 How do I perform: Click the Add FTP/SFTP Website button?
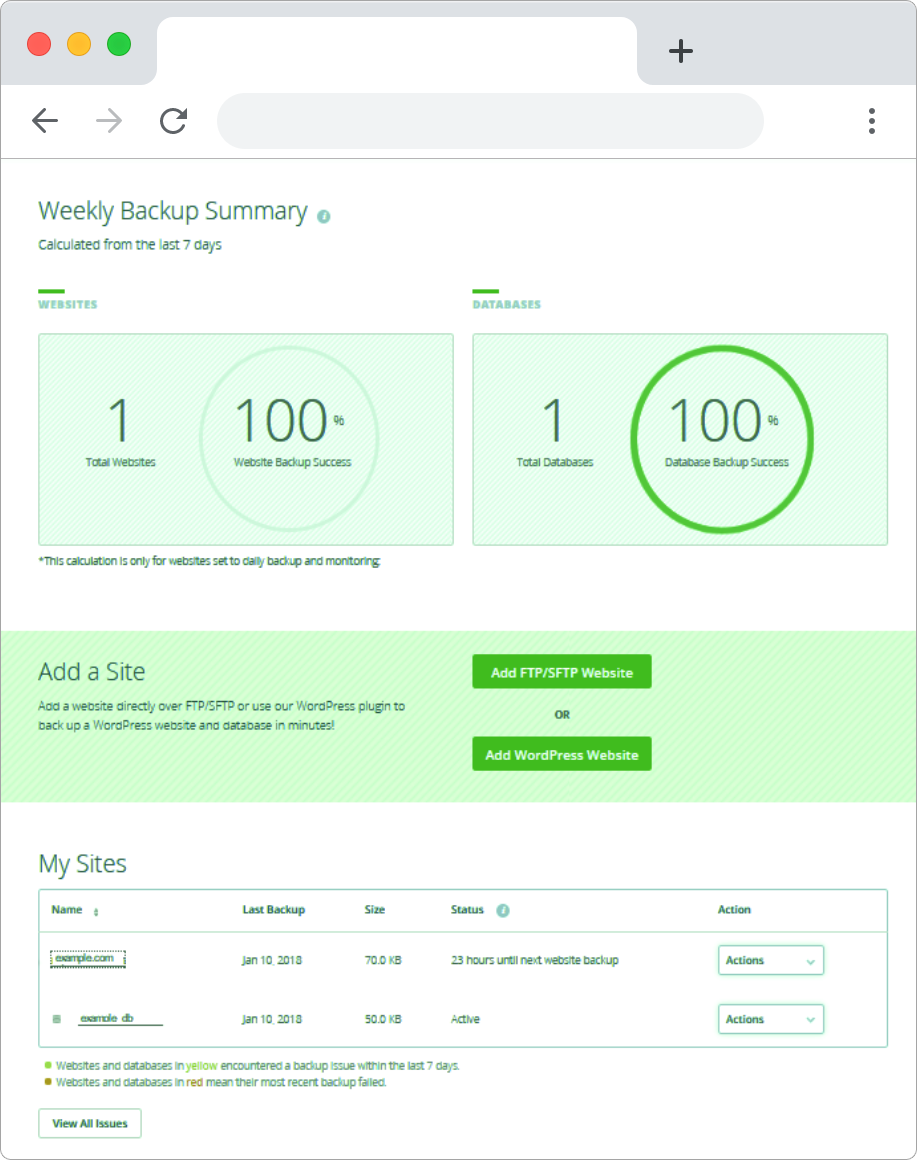(561, 673)
